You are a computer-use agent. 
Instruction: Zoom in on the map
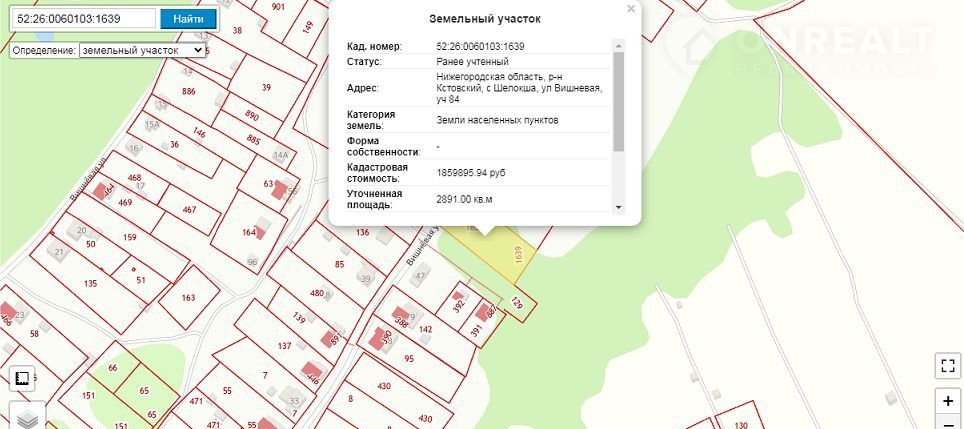click(x=947, y=400)
